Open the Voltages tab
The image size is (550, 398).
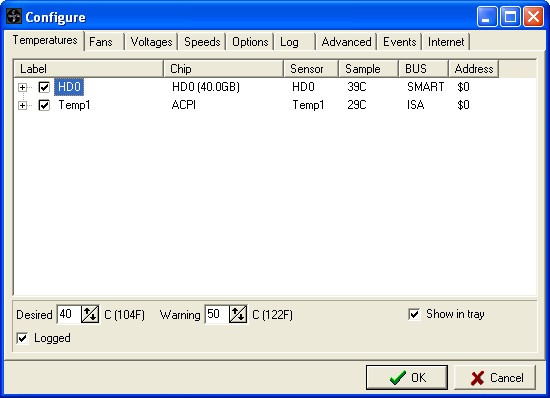151,42
